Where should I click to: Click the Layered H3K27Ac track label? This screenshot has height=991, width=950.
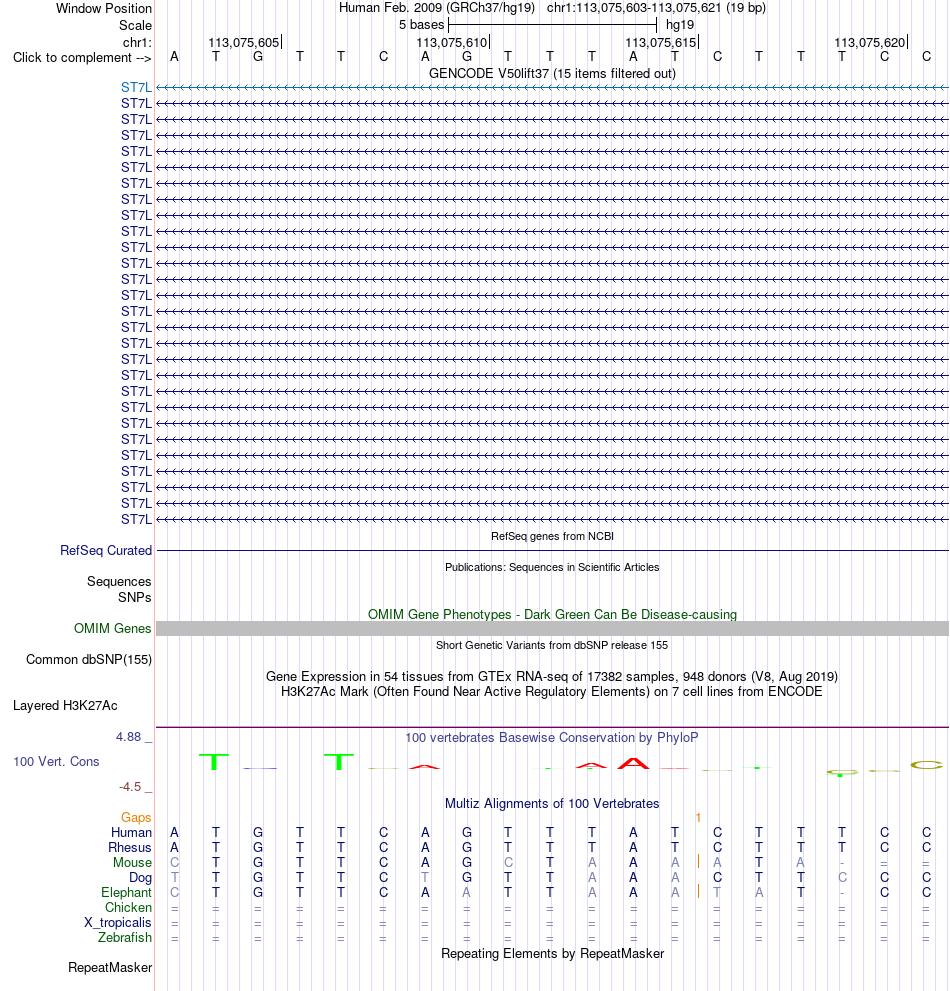tap(65, 705)
